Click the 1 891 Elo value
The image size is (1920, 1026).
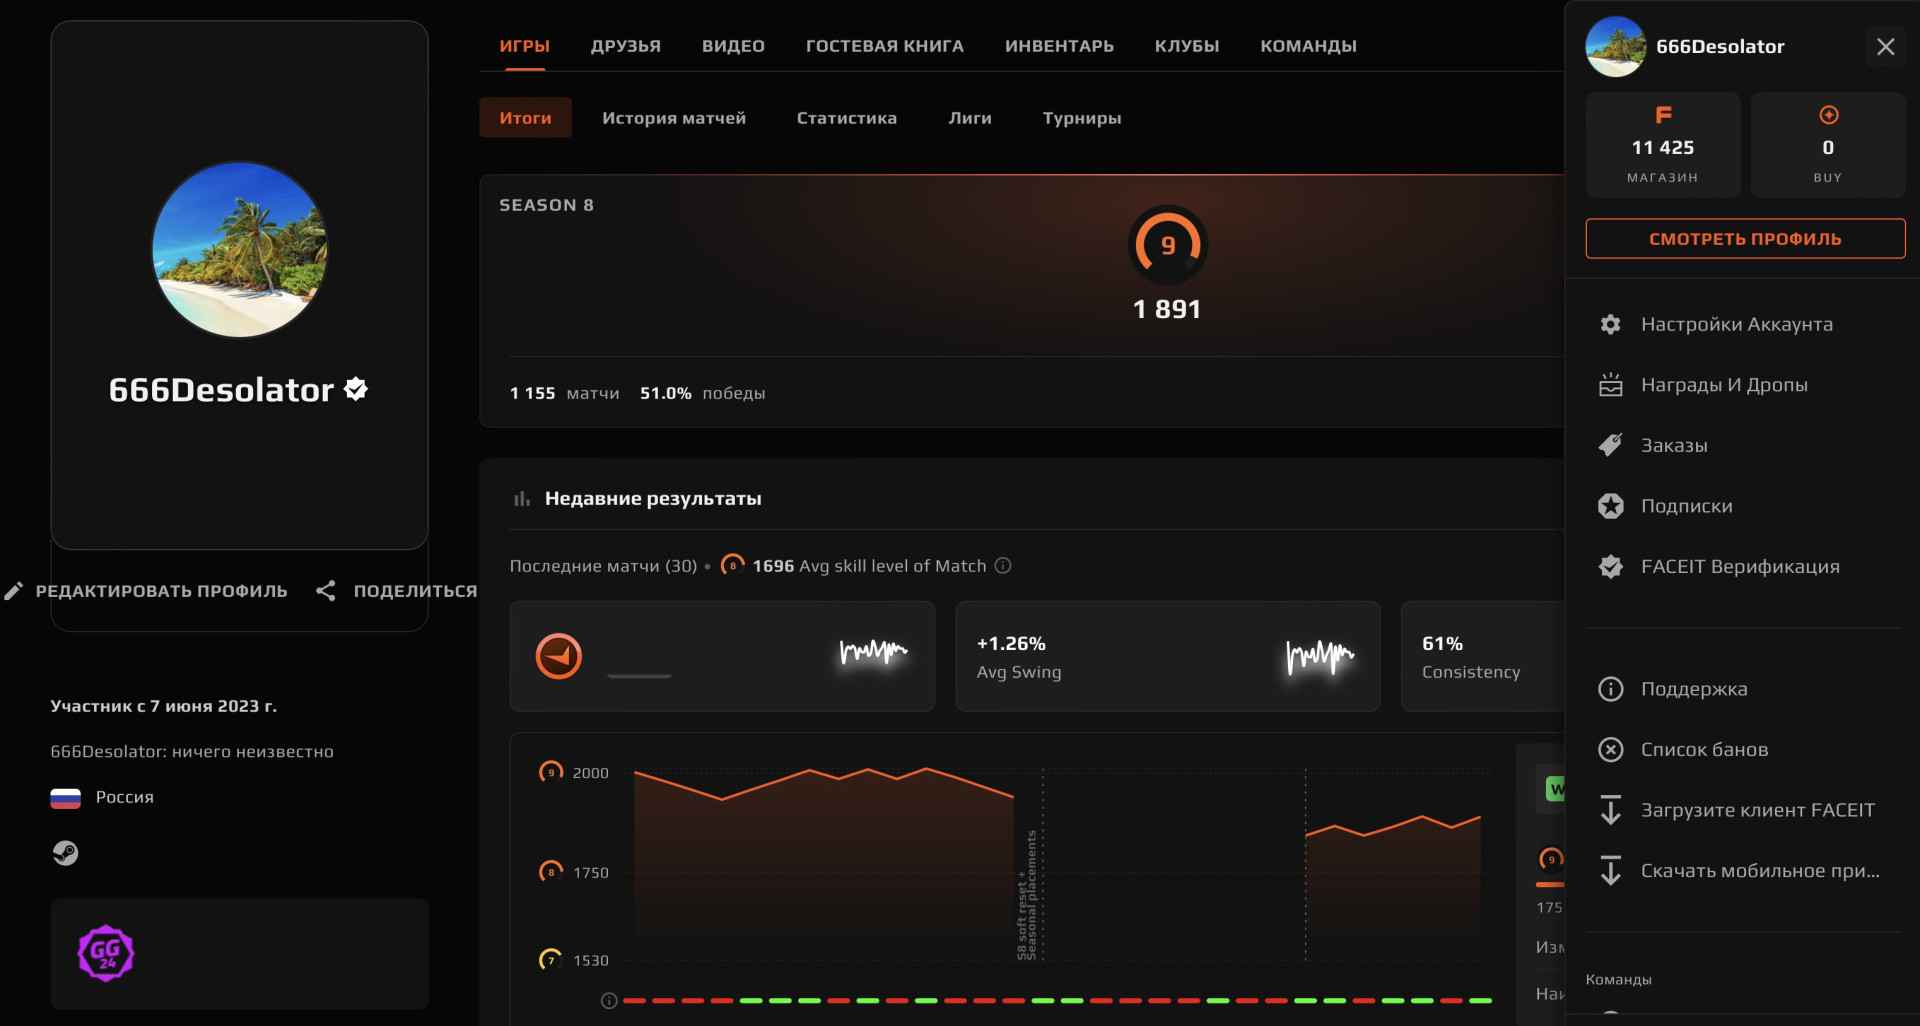tap(1167, 309)
